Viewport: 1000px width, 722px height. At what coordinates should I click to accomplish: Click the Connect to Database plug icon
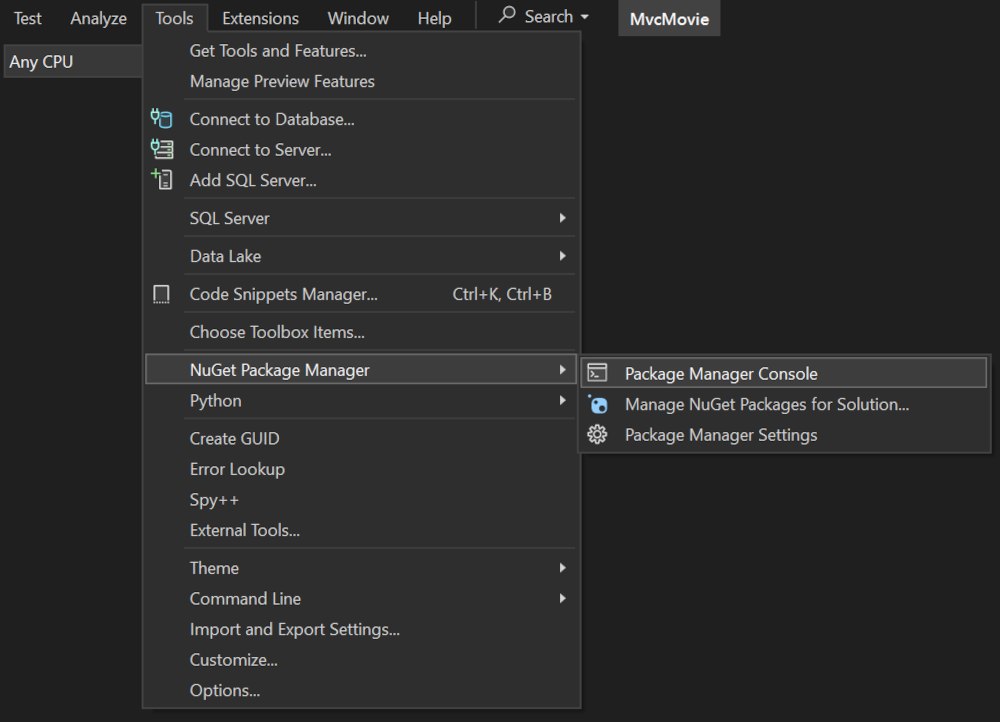pyautogui.click(x=161, y=119)
